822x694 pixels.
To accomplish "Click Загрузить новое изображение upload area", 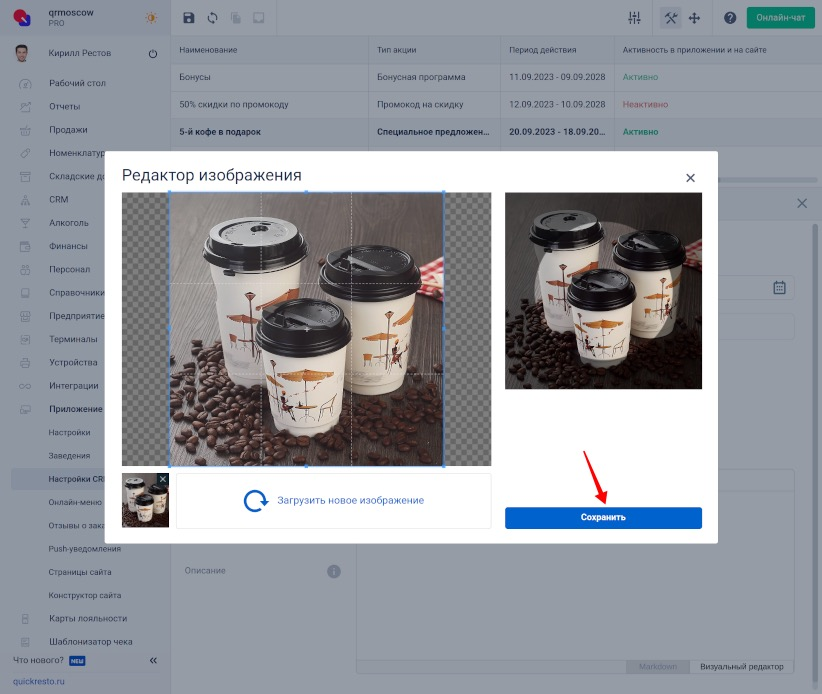I will click(333, 501).
